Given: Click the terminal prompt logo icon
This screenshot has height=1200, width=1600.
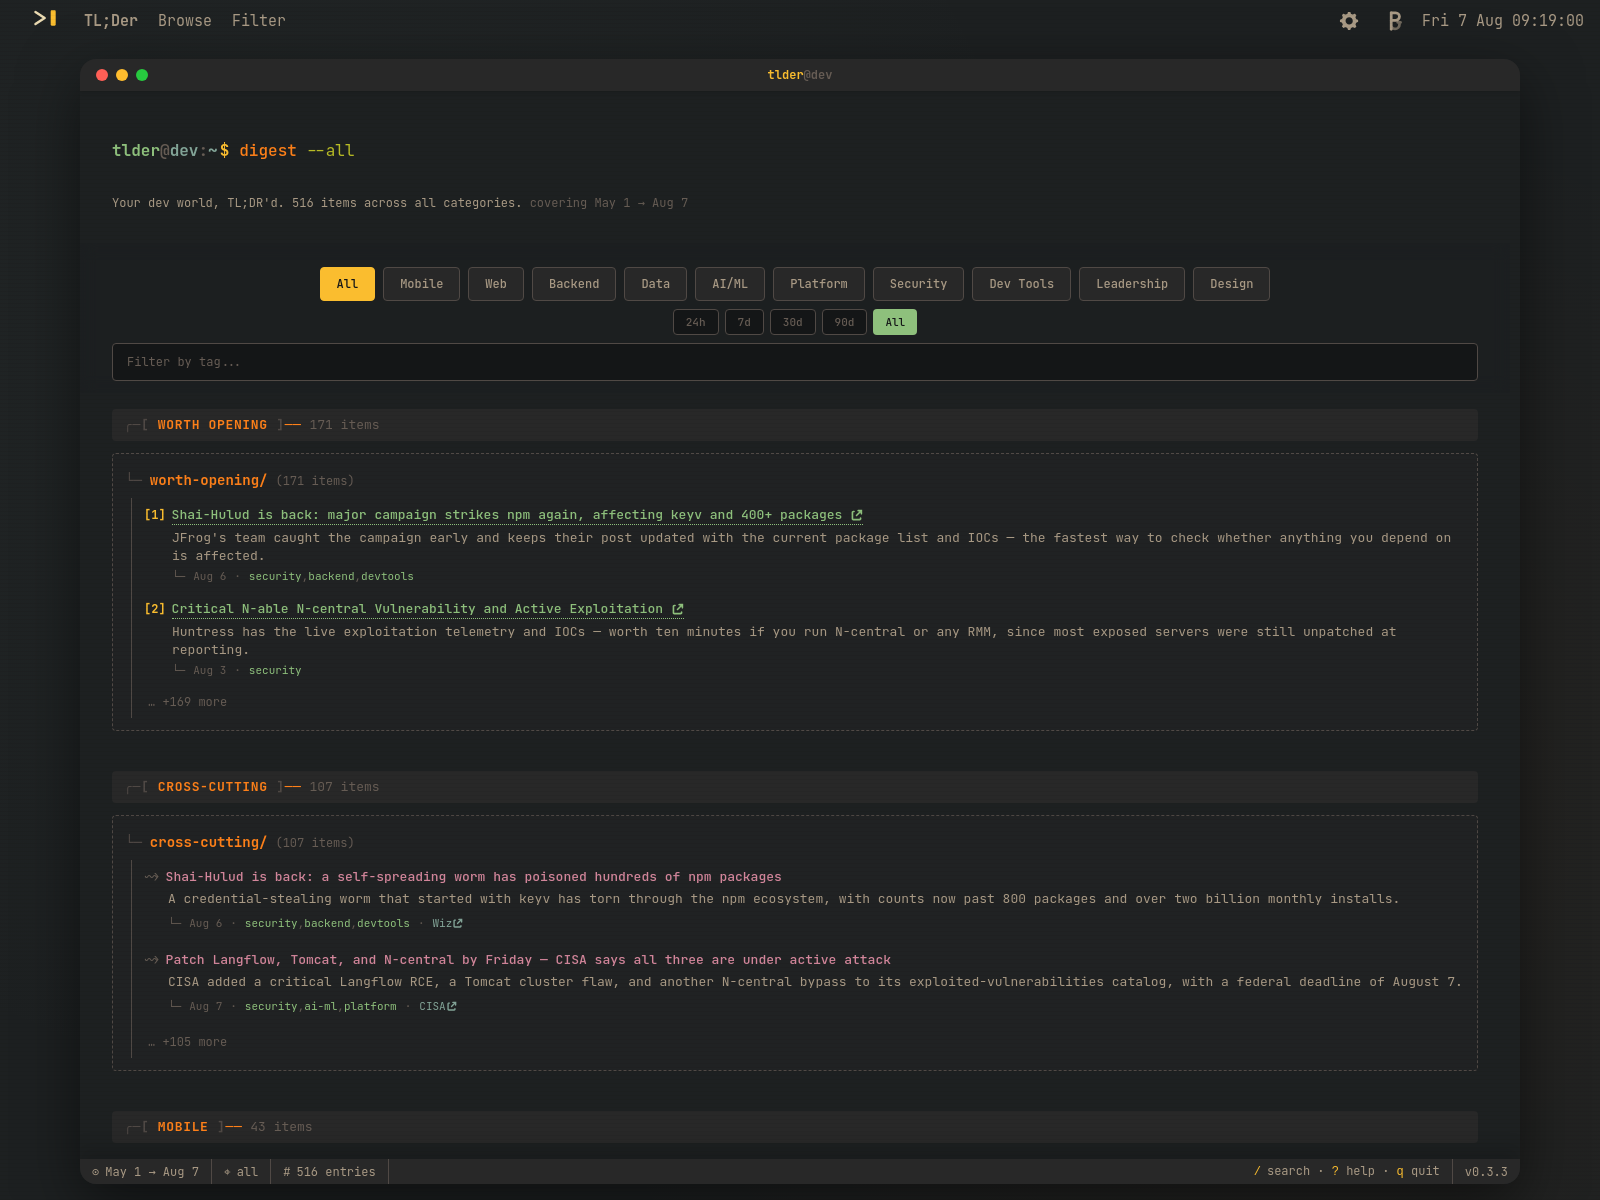Looking at the screenshot, I should click(45, 19).
